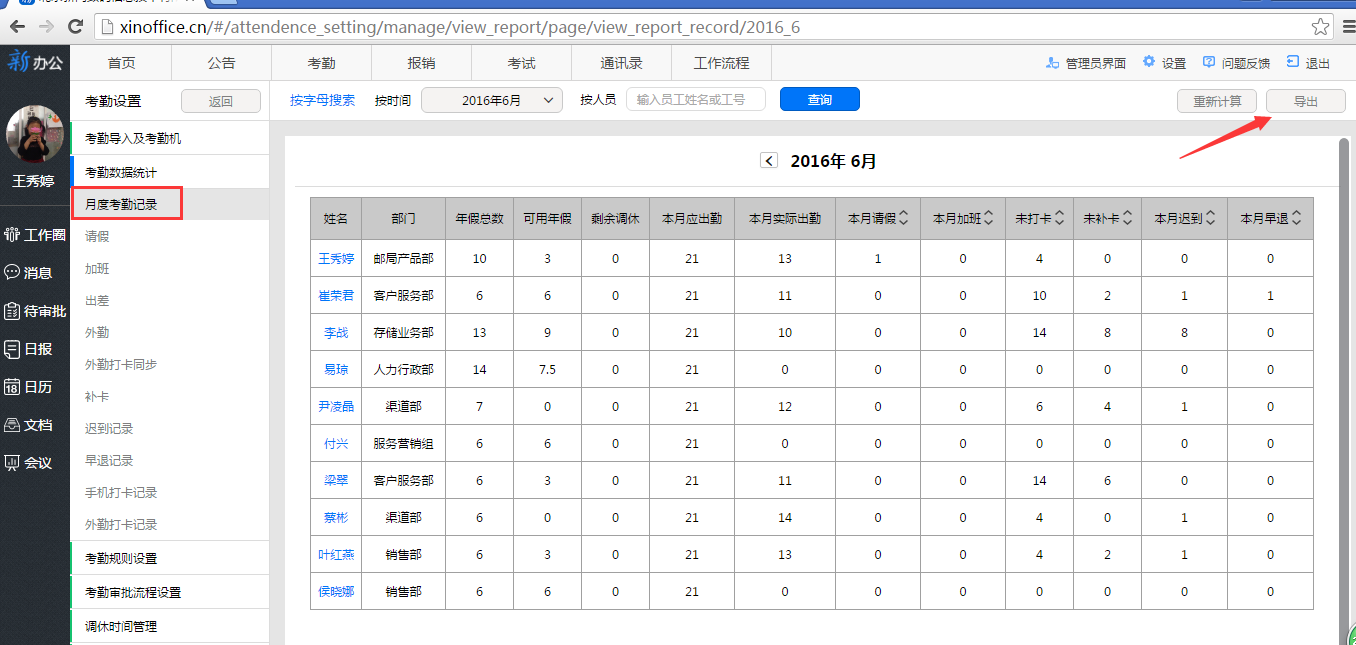Click 退出 to log out
1356x645 pixels.
pyautogui.click(x=1309, y=63)
